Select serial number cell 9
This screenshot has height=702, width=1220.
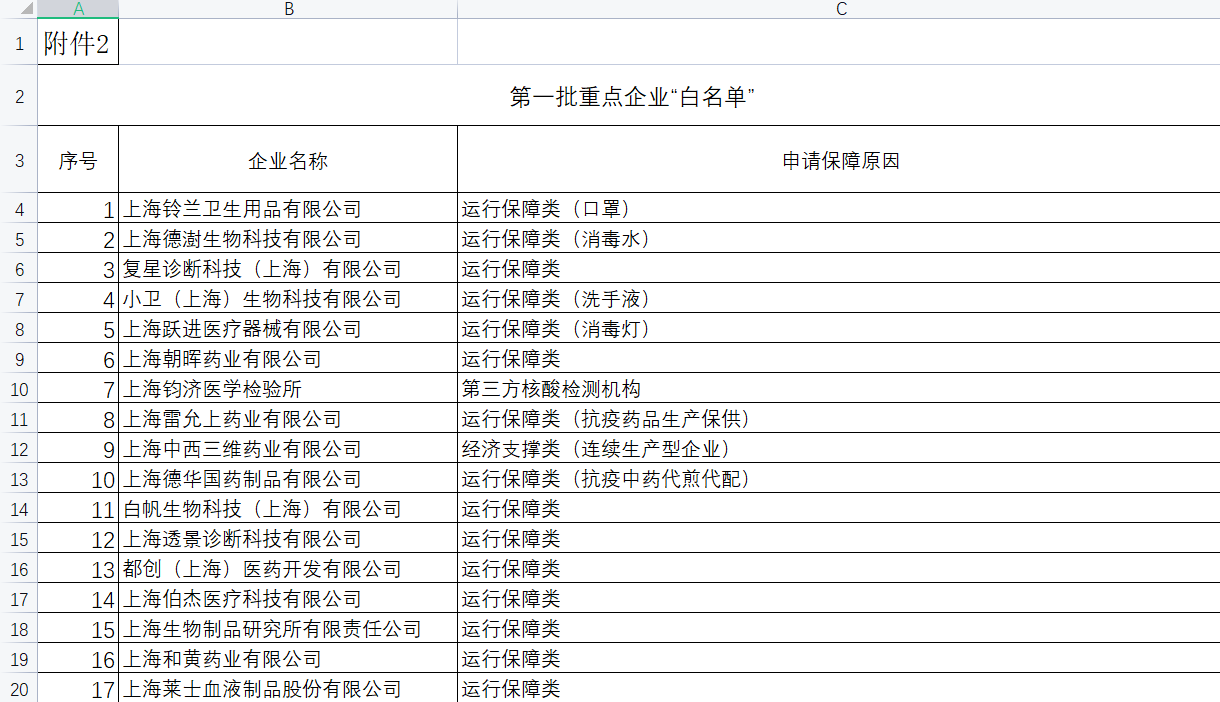pyautogui.click(x=78, y=449)
